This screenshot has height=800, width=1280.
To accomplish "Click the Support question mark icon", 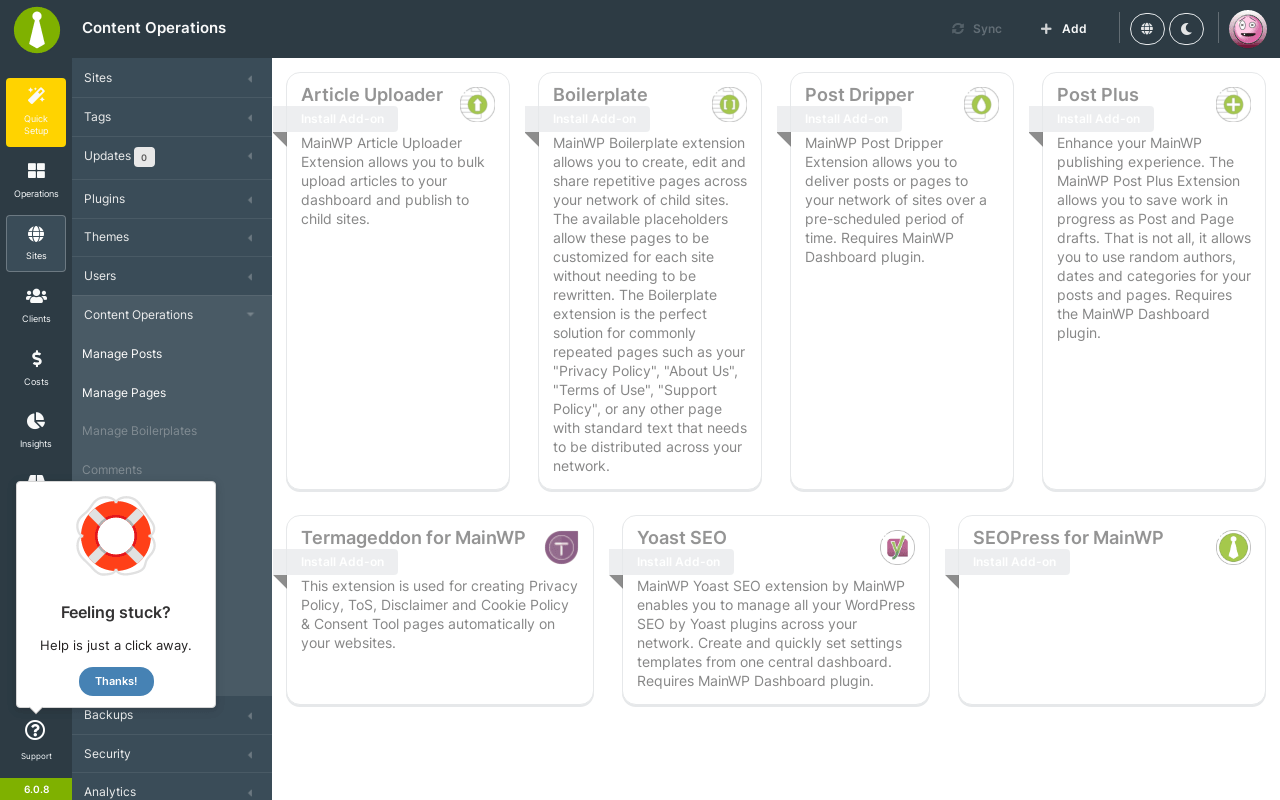I will tap(35, 730).
